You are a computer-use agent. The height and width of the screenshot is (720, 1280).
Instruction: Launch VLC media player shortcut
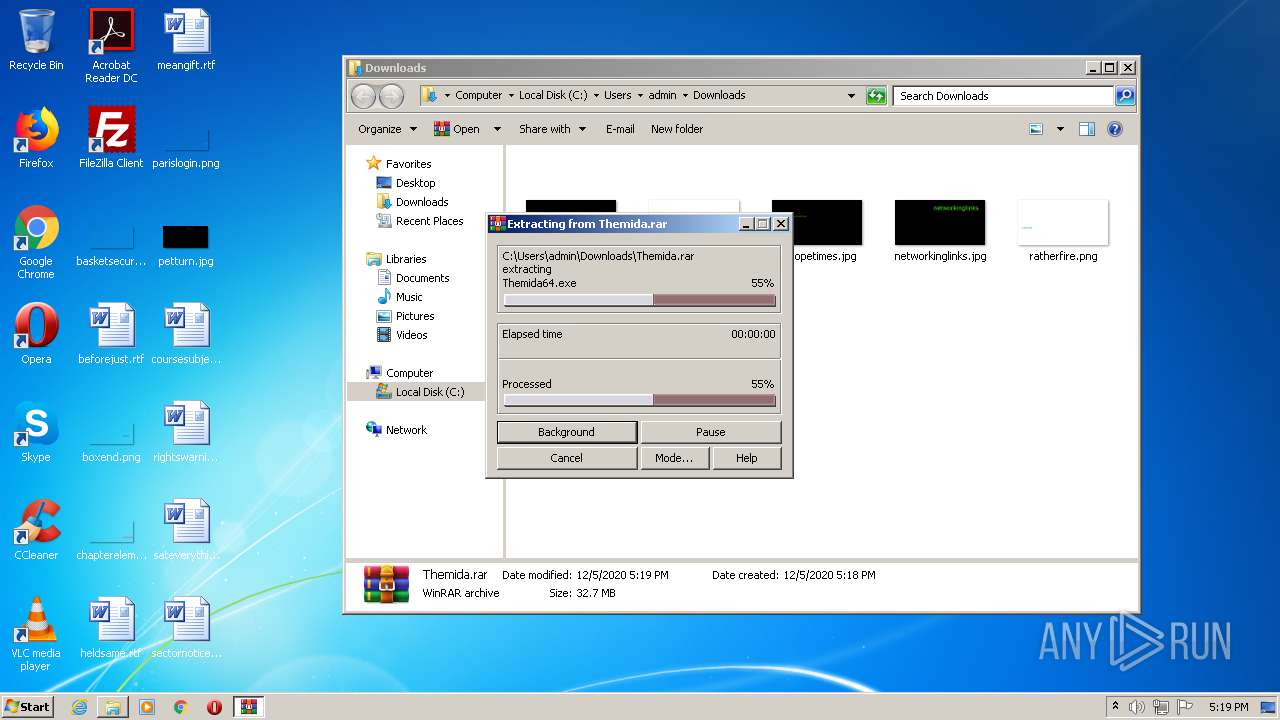36,635
